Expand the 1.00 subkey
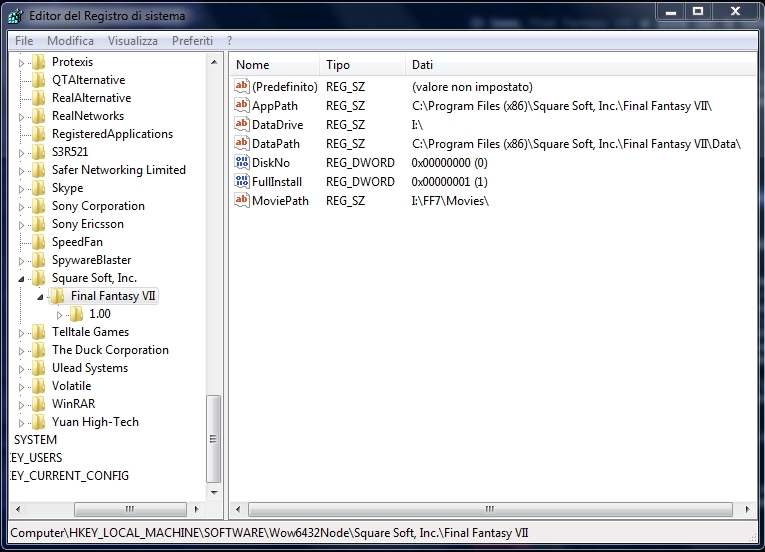The image size is (765, 552). point(59,315)
